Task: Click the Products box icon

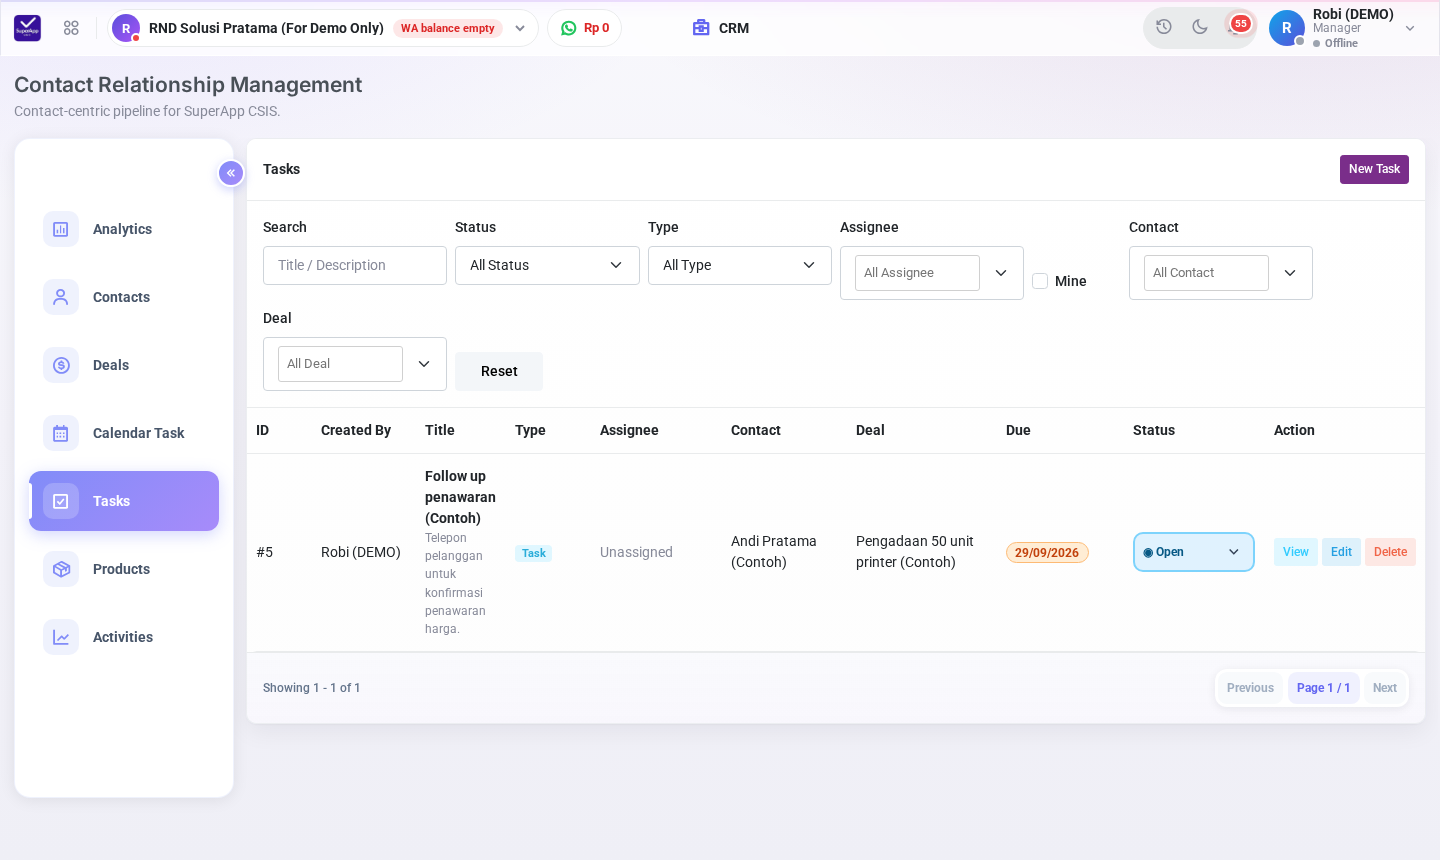Action: pos(61,569)
